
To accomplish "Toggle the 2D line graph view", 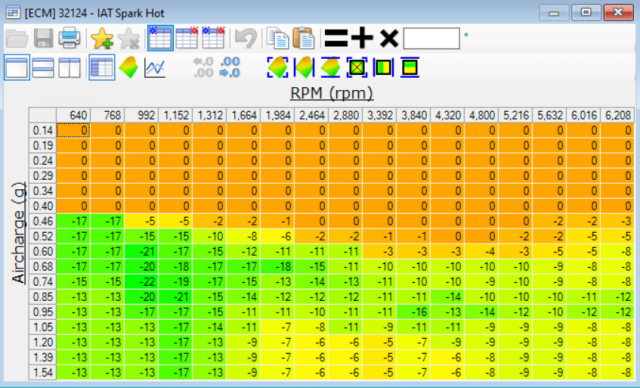I will [x=155, y=68].
